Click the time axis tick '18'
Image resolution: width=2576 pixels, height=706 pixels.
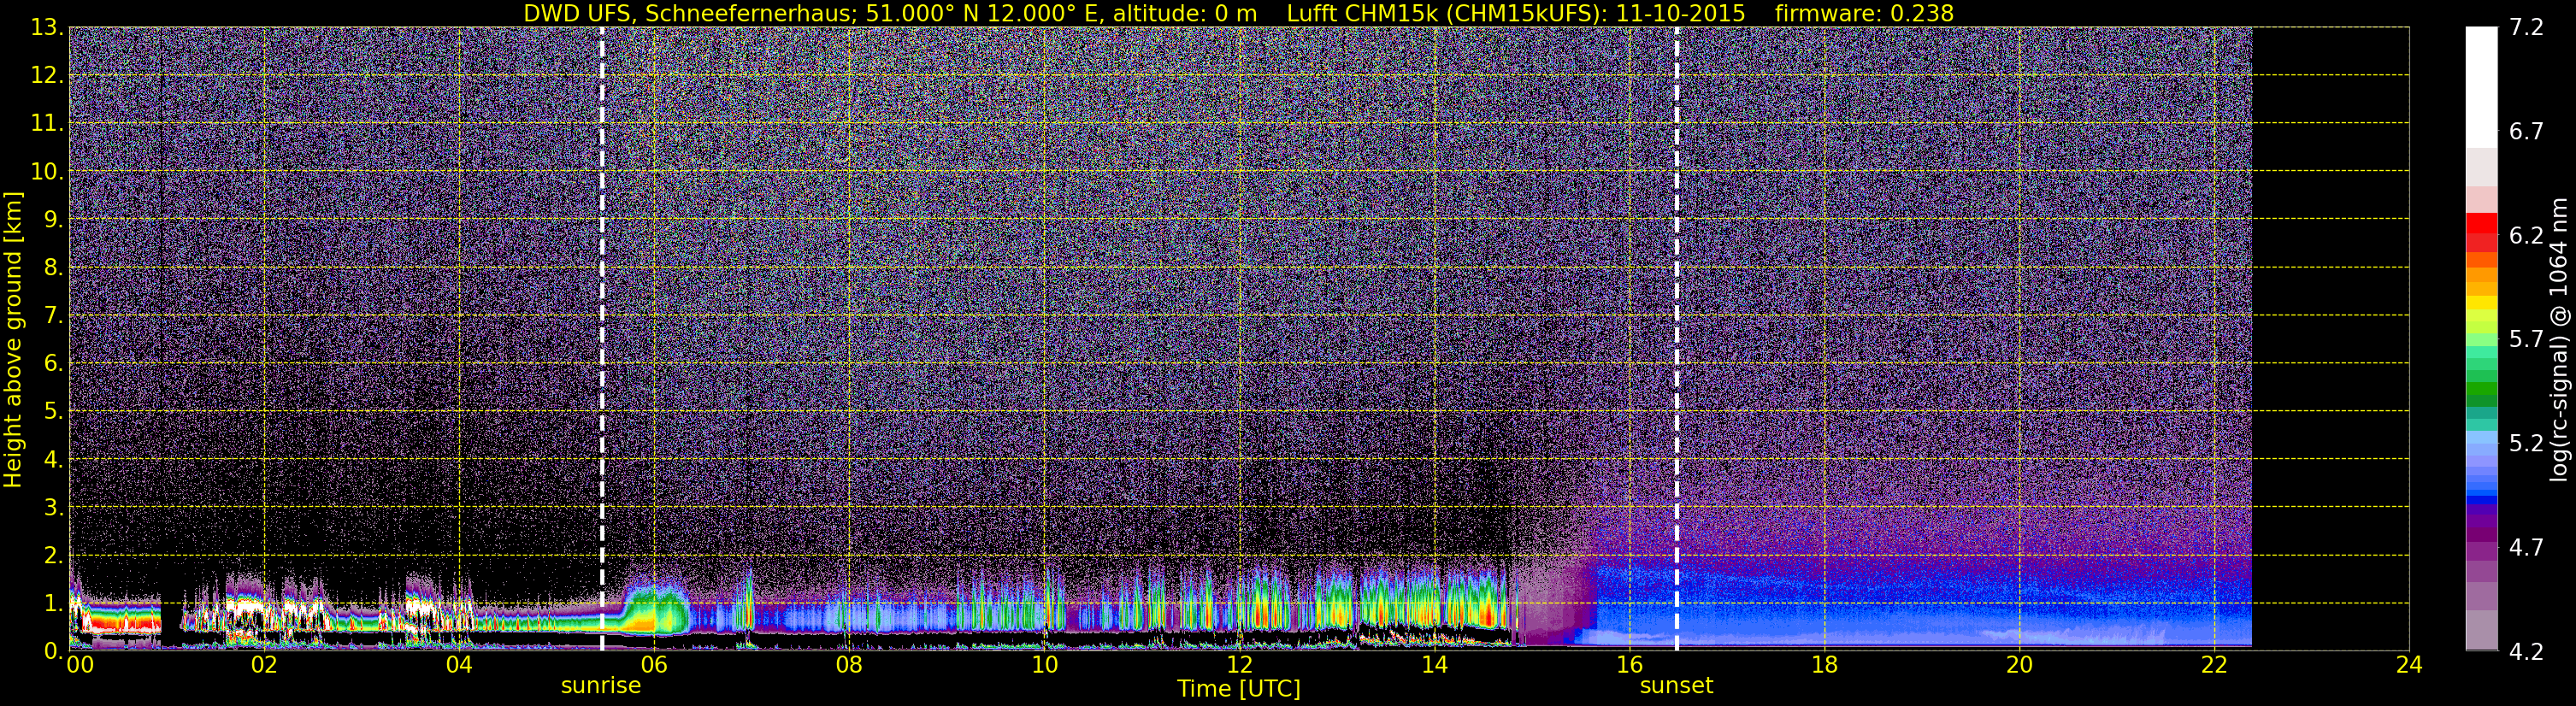click(x=1825, y=665)
